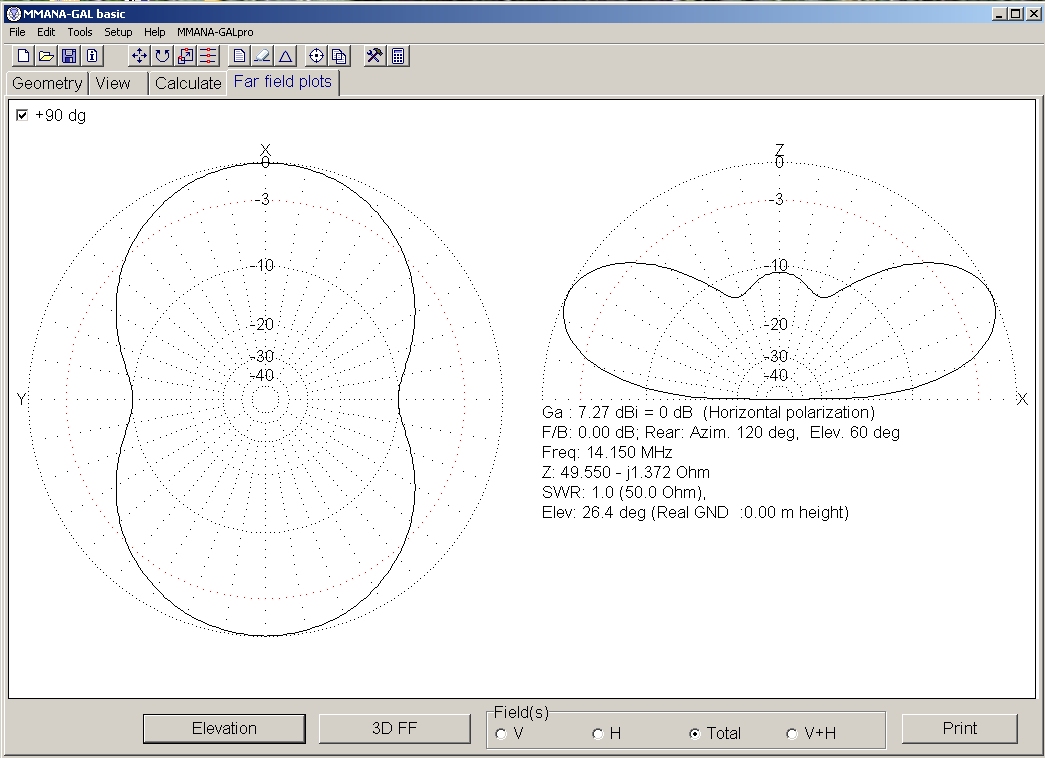Click the four-arrow move icon
The width and height of the screenshot is (1045, 758).
[139, 56]
